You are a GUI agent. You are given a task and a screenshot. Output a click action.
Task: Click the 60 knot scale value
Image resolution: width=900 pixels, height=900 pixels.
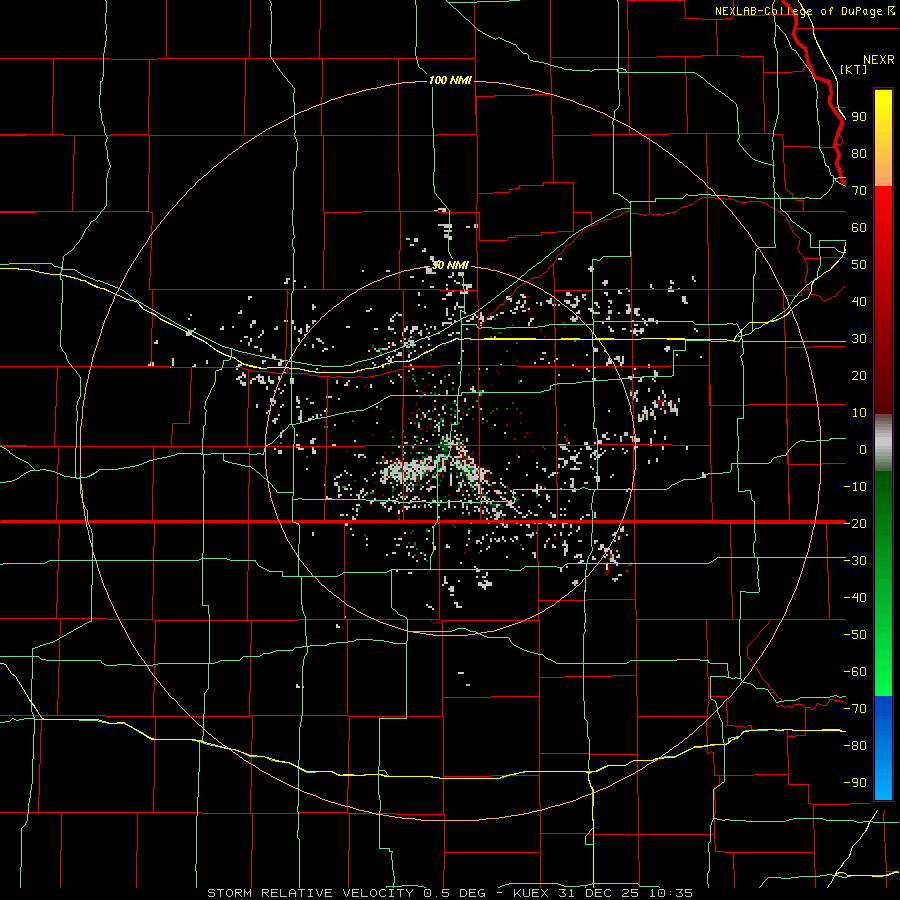click(x=859, y=228)
